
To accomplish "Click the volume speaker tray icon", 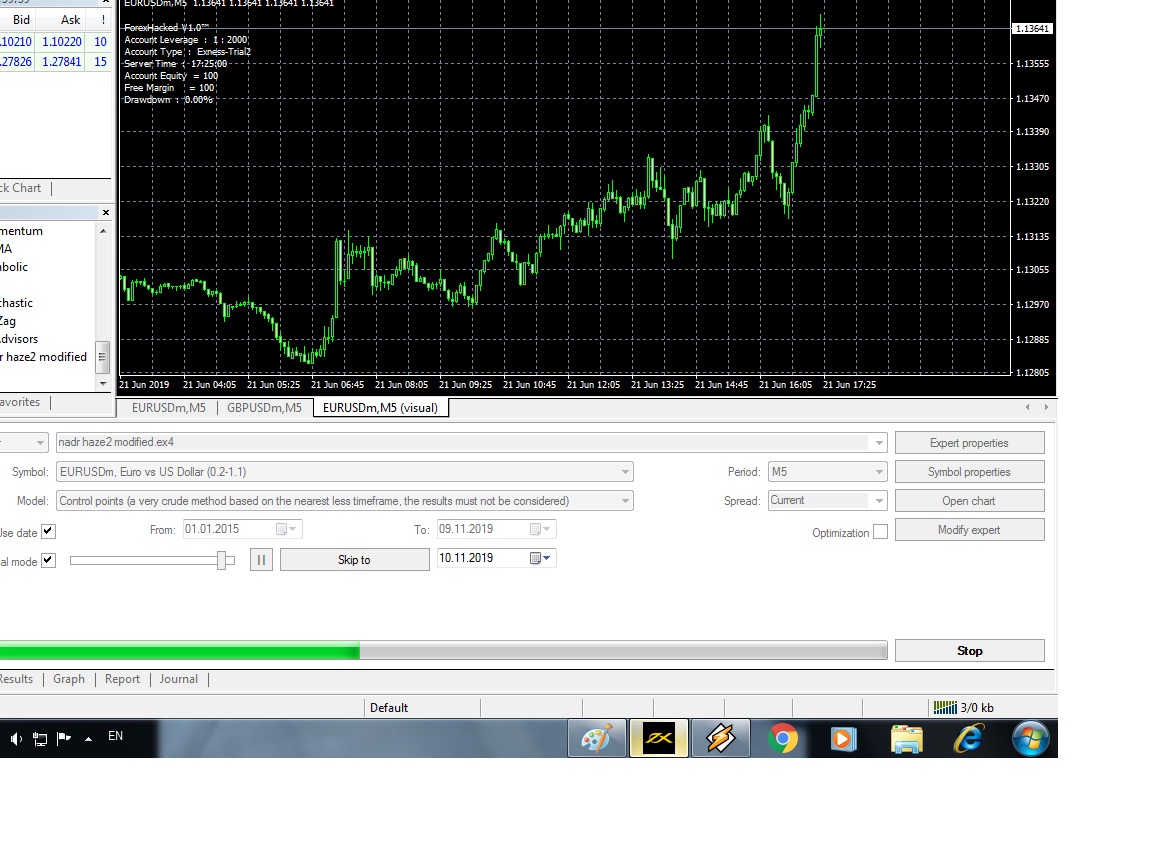I will (x=16, y=738).
